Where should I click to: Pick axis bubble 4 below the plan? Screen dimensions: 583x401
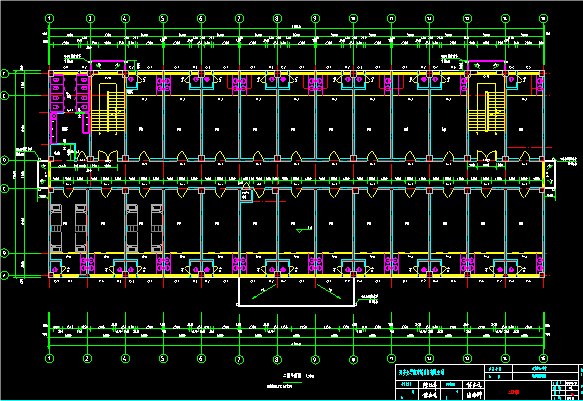[x=125, y=358]
